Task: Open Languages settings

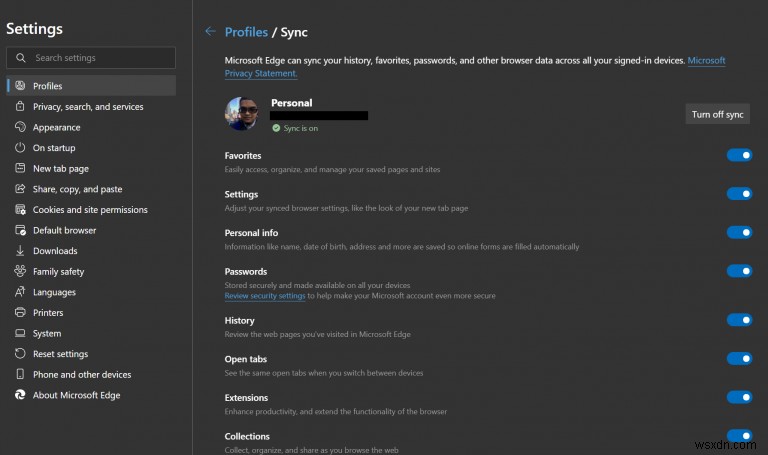Action: [91, 292]
